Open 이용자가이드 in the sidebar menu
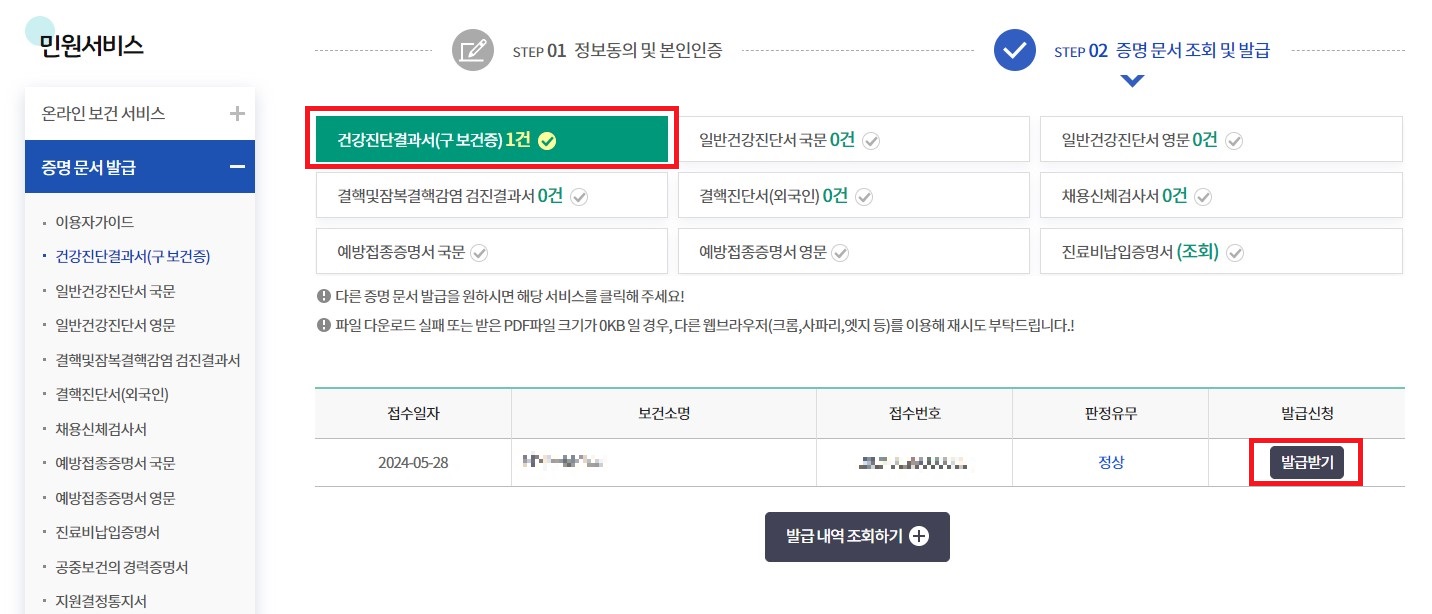This screenshot has width=1432, height=614. point(94,221)
